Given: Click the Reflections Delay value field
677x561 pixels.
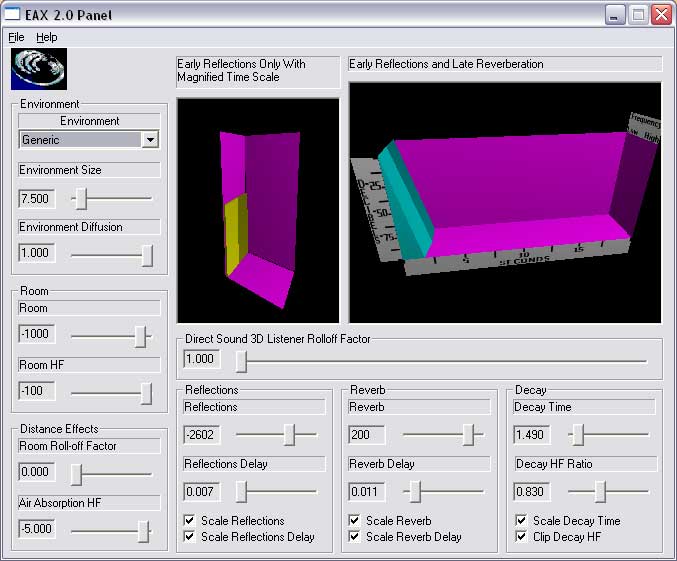Looking at the screenshot, I should 202,491.
